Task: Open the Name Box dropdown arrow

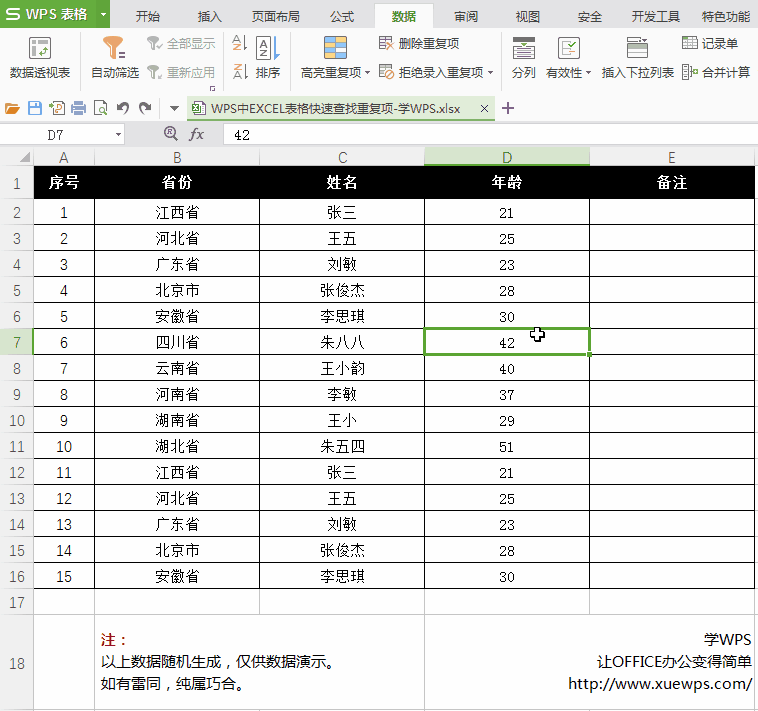Action: click(118, 134)
